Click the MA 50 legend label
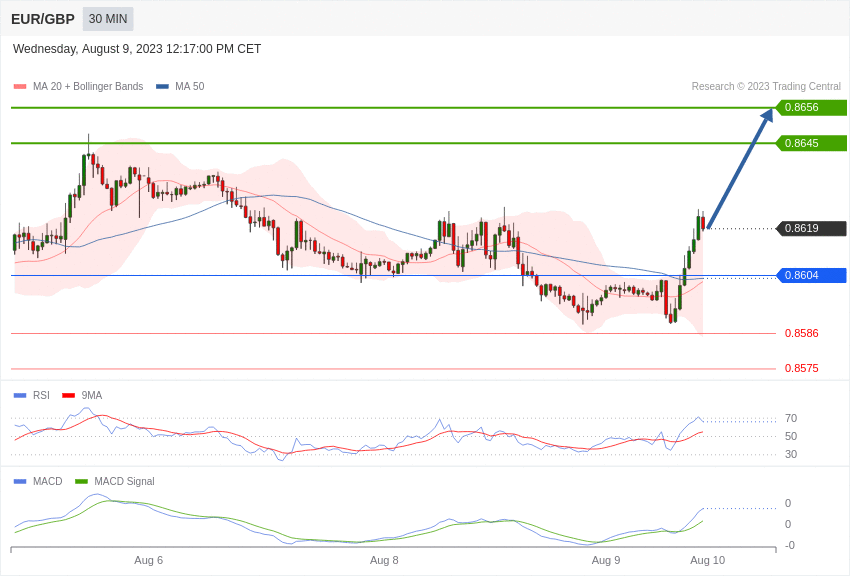The image size is (850, 576). point(190,86)
